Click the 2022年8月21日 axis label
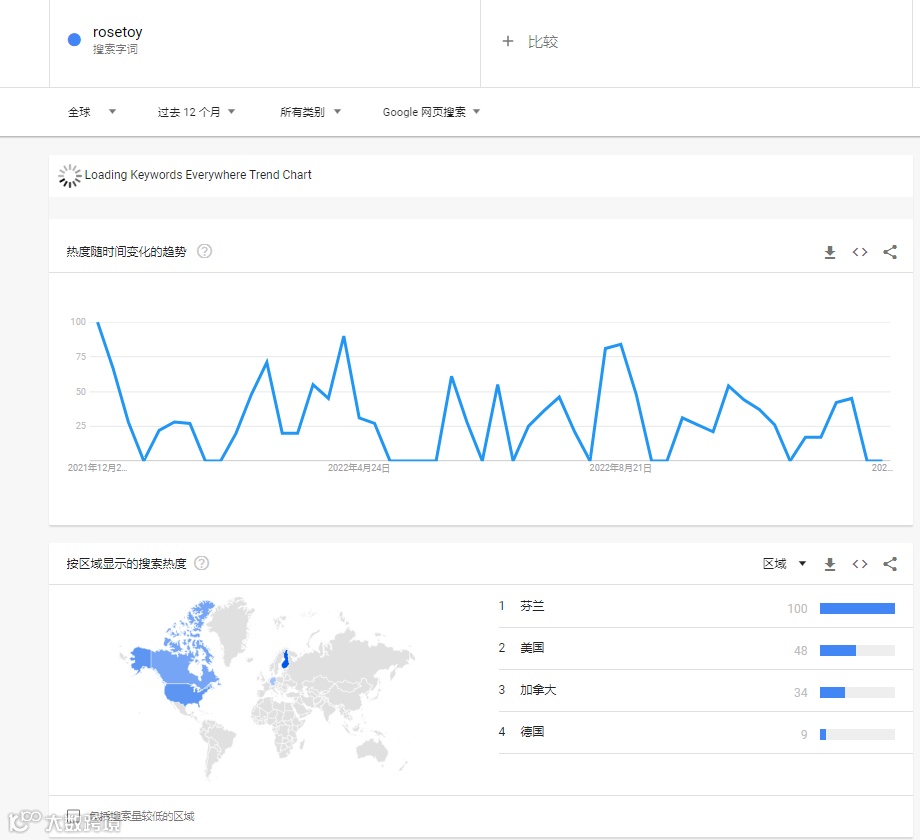 coord(620,468)
